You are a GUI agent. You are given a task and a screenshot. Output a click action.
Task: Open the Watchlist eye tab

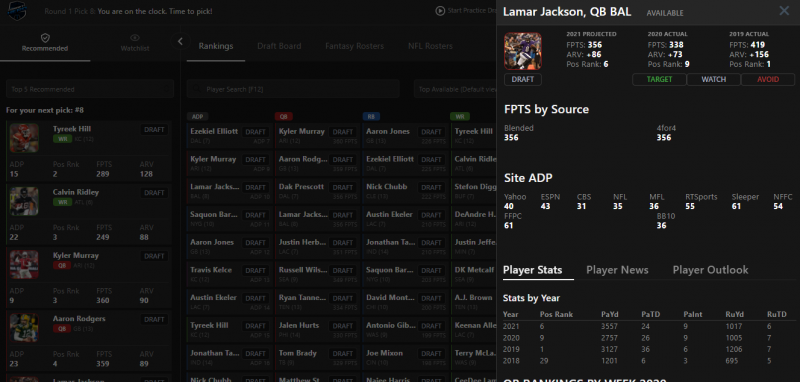click(135, 43)
